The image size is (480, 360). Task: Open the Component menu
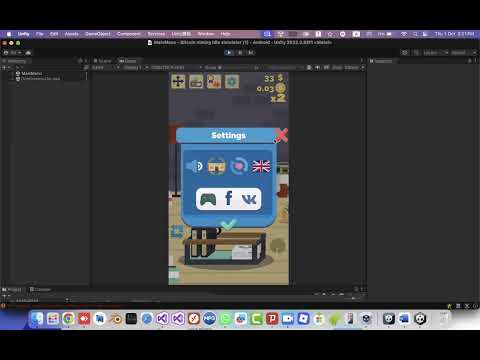tap(129, 34)
